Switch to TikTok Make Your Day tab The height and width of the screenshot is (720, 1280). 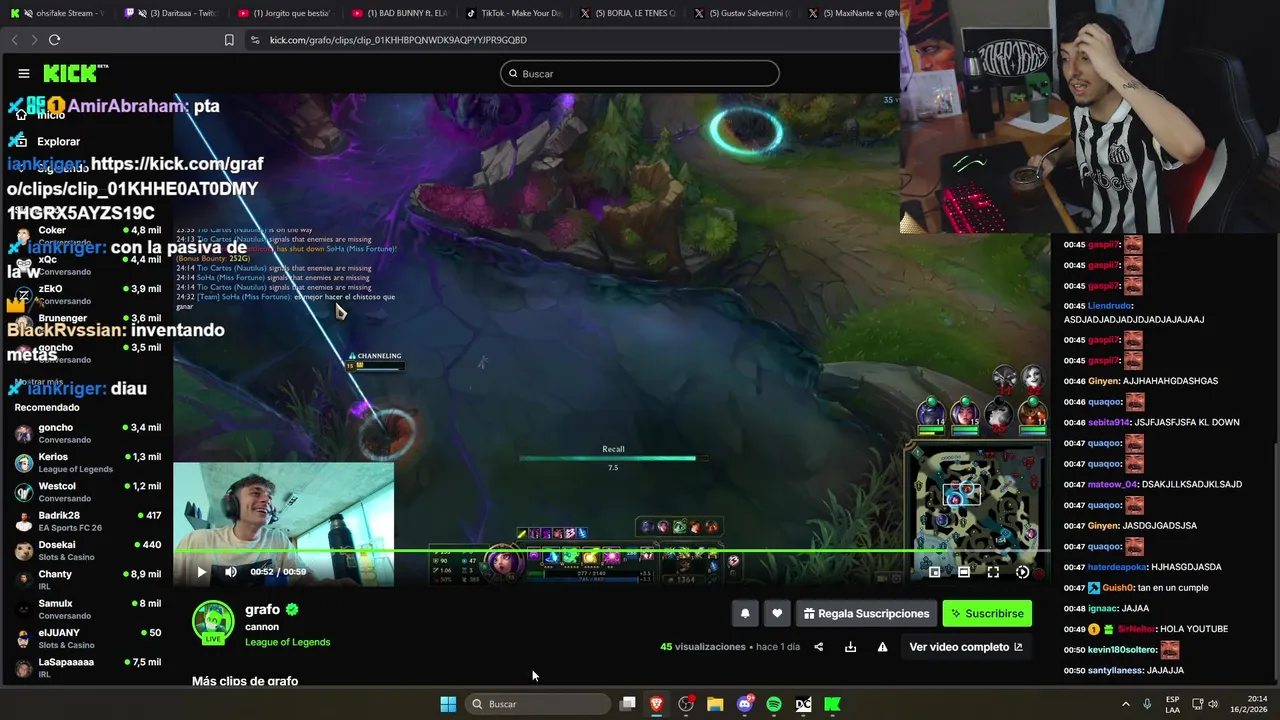click(514, 13)
